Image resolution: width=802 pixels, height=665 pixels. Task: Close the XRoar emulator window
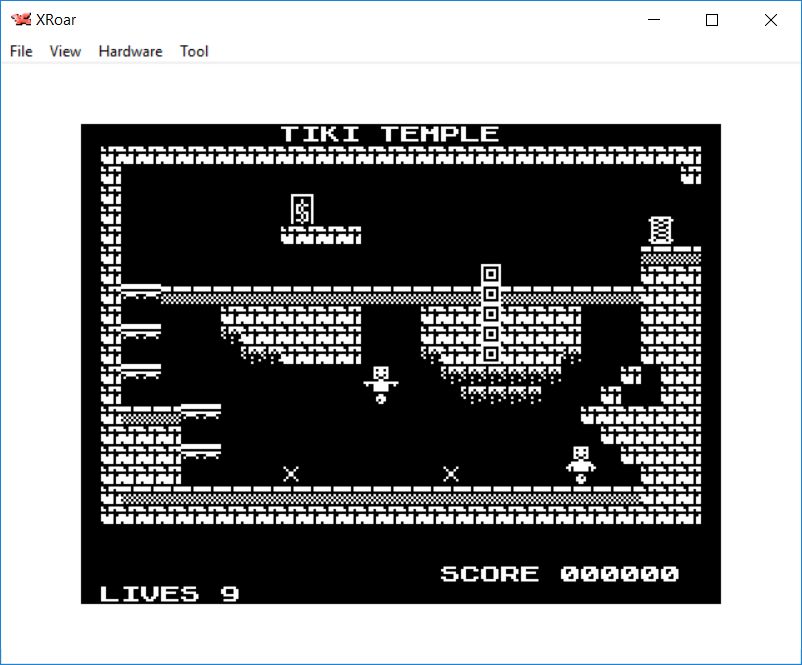(770, 20)
